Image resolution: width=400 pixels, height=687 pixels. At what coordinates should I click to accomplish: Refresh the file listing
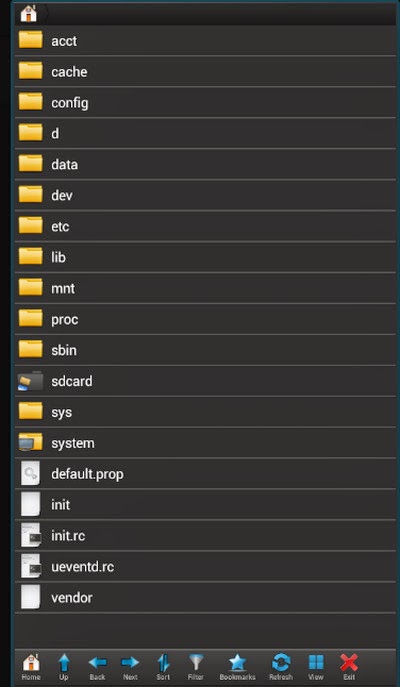[x=281, y=666]
